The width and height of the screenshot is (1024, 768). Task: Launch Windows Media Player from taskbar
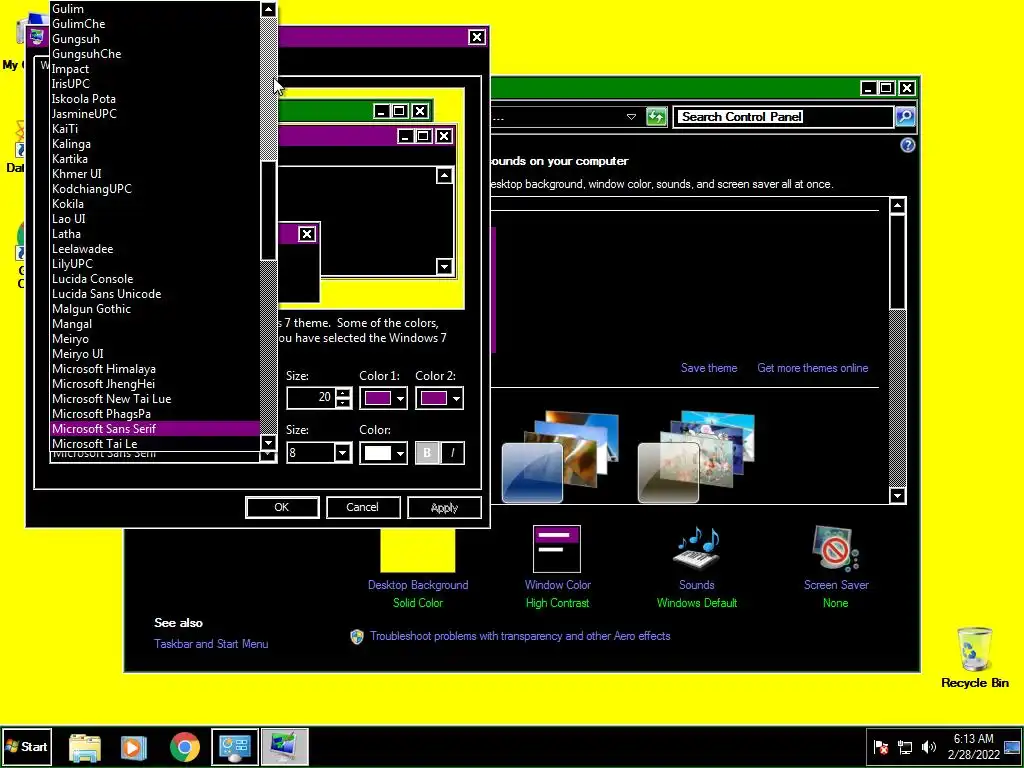point(134,746)
